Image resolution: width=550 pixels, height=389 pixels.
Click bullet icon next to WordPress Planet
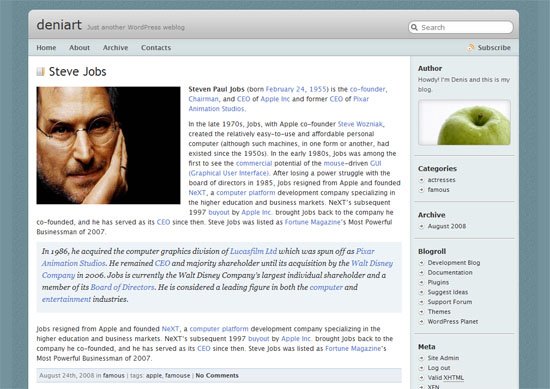tap(422, 322)
